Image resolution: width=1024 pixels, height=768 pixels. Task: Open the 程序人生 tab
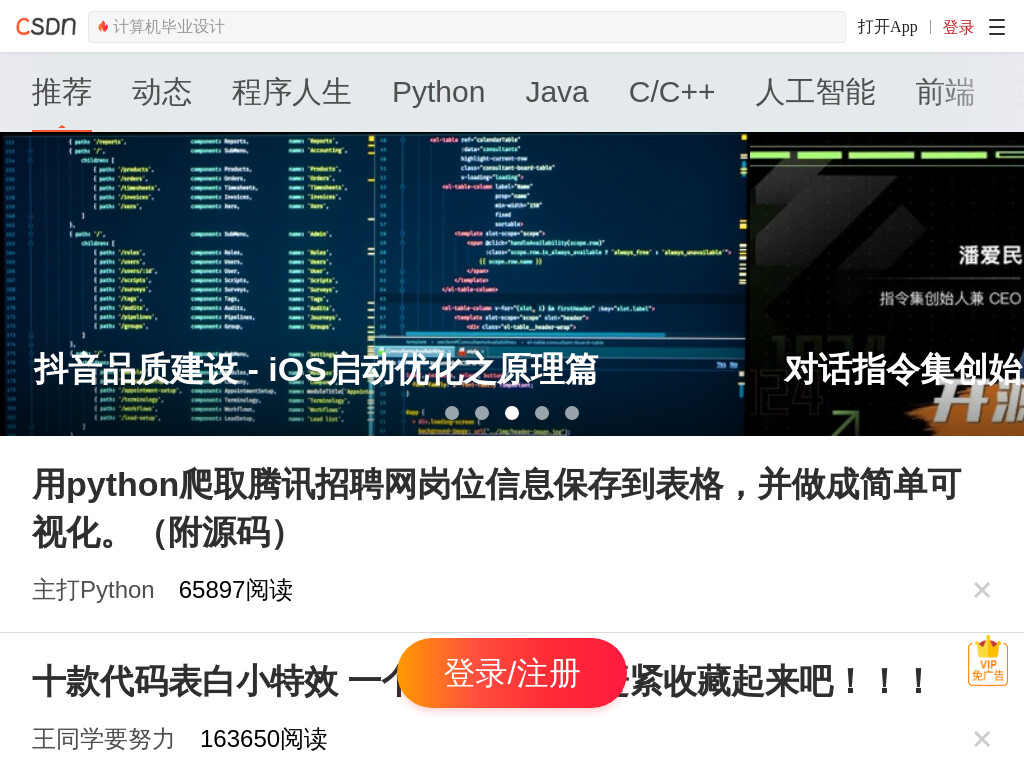(x=291, y=92)
